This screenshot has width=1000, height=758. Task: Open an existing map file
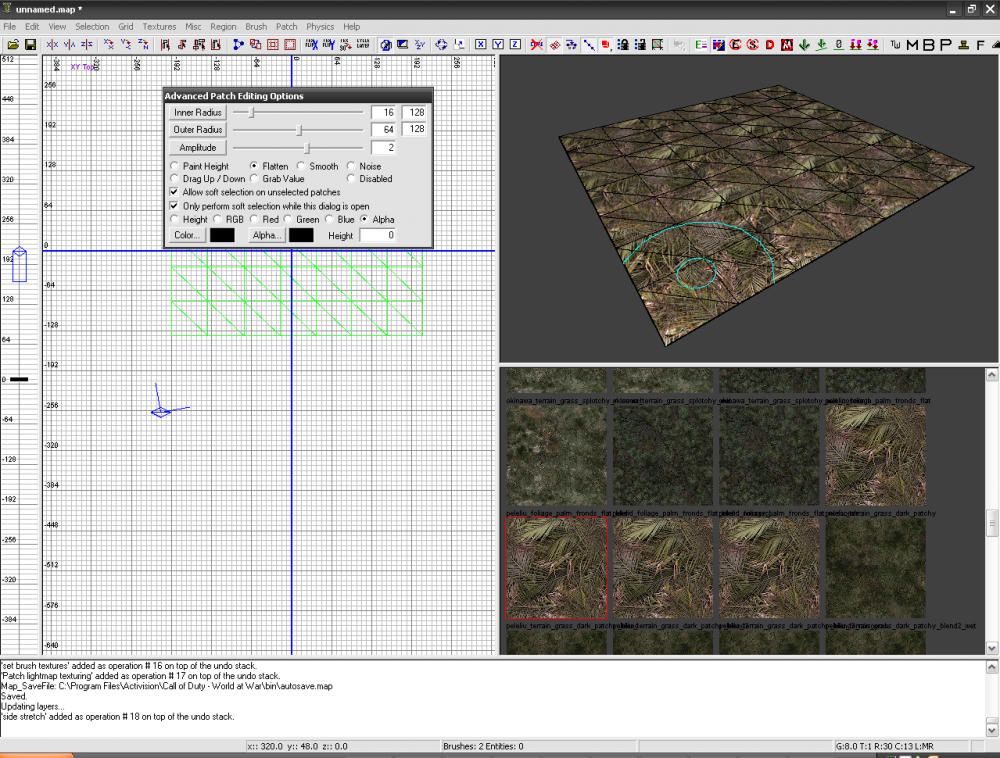click(x=14, y=45)
